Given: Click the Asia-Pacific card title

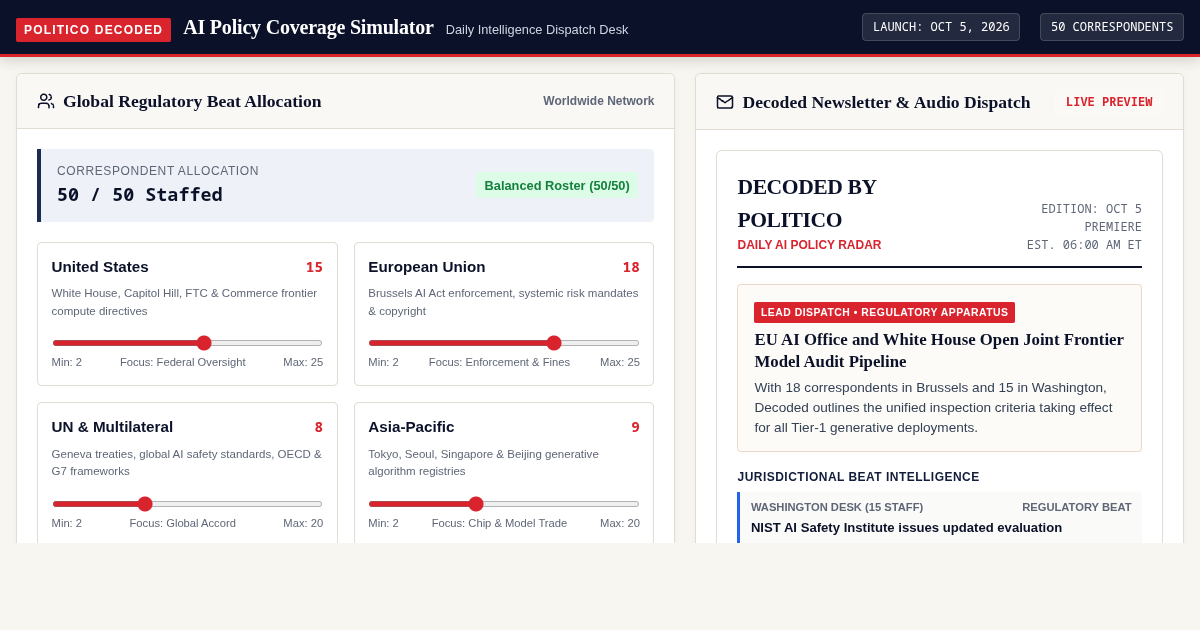Looking at the screenshot, I should point(411,427).
